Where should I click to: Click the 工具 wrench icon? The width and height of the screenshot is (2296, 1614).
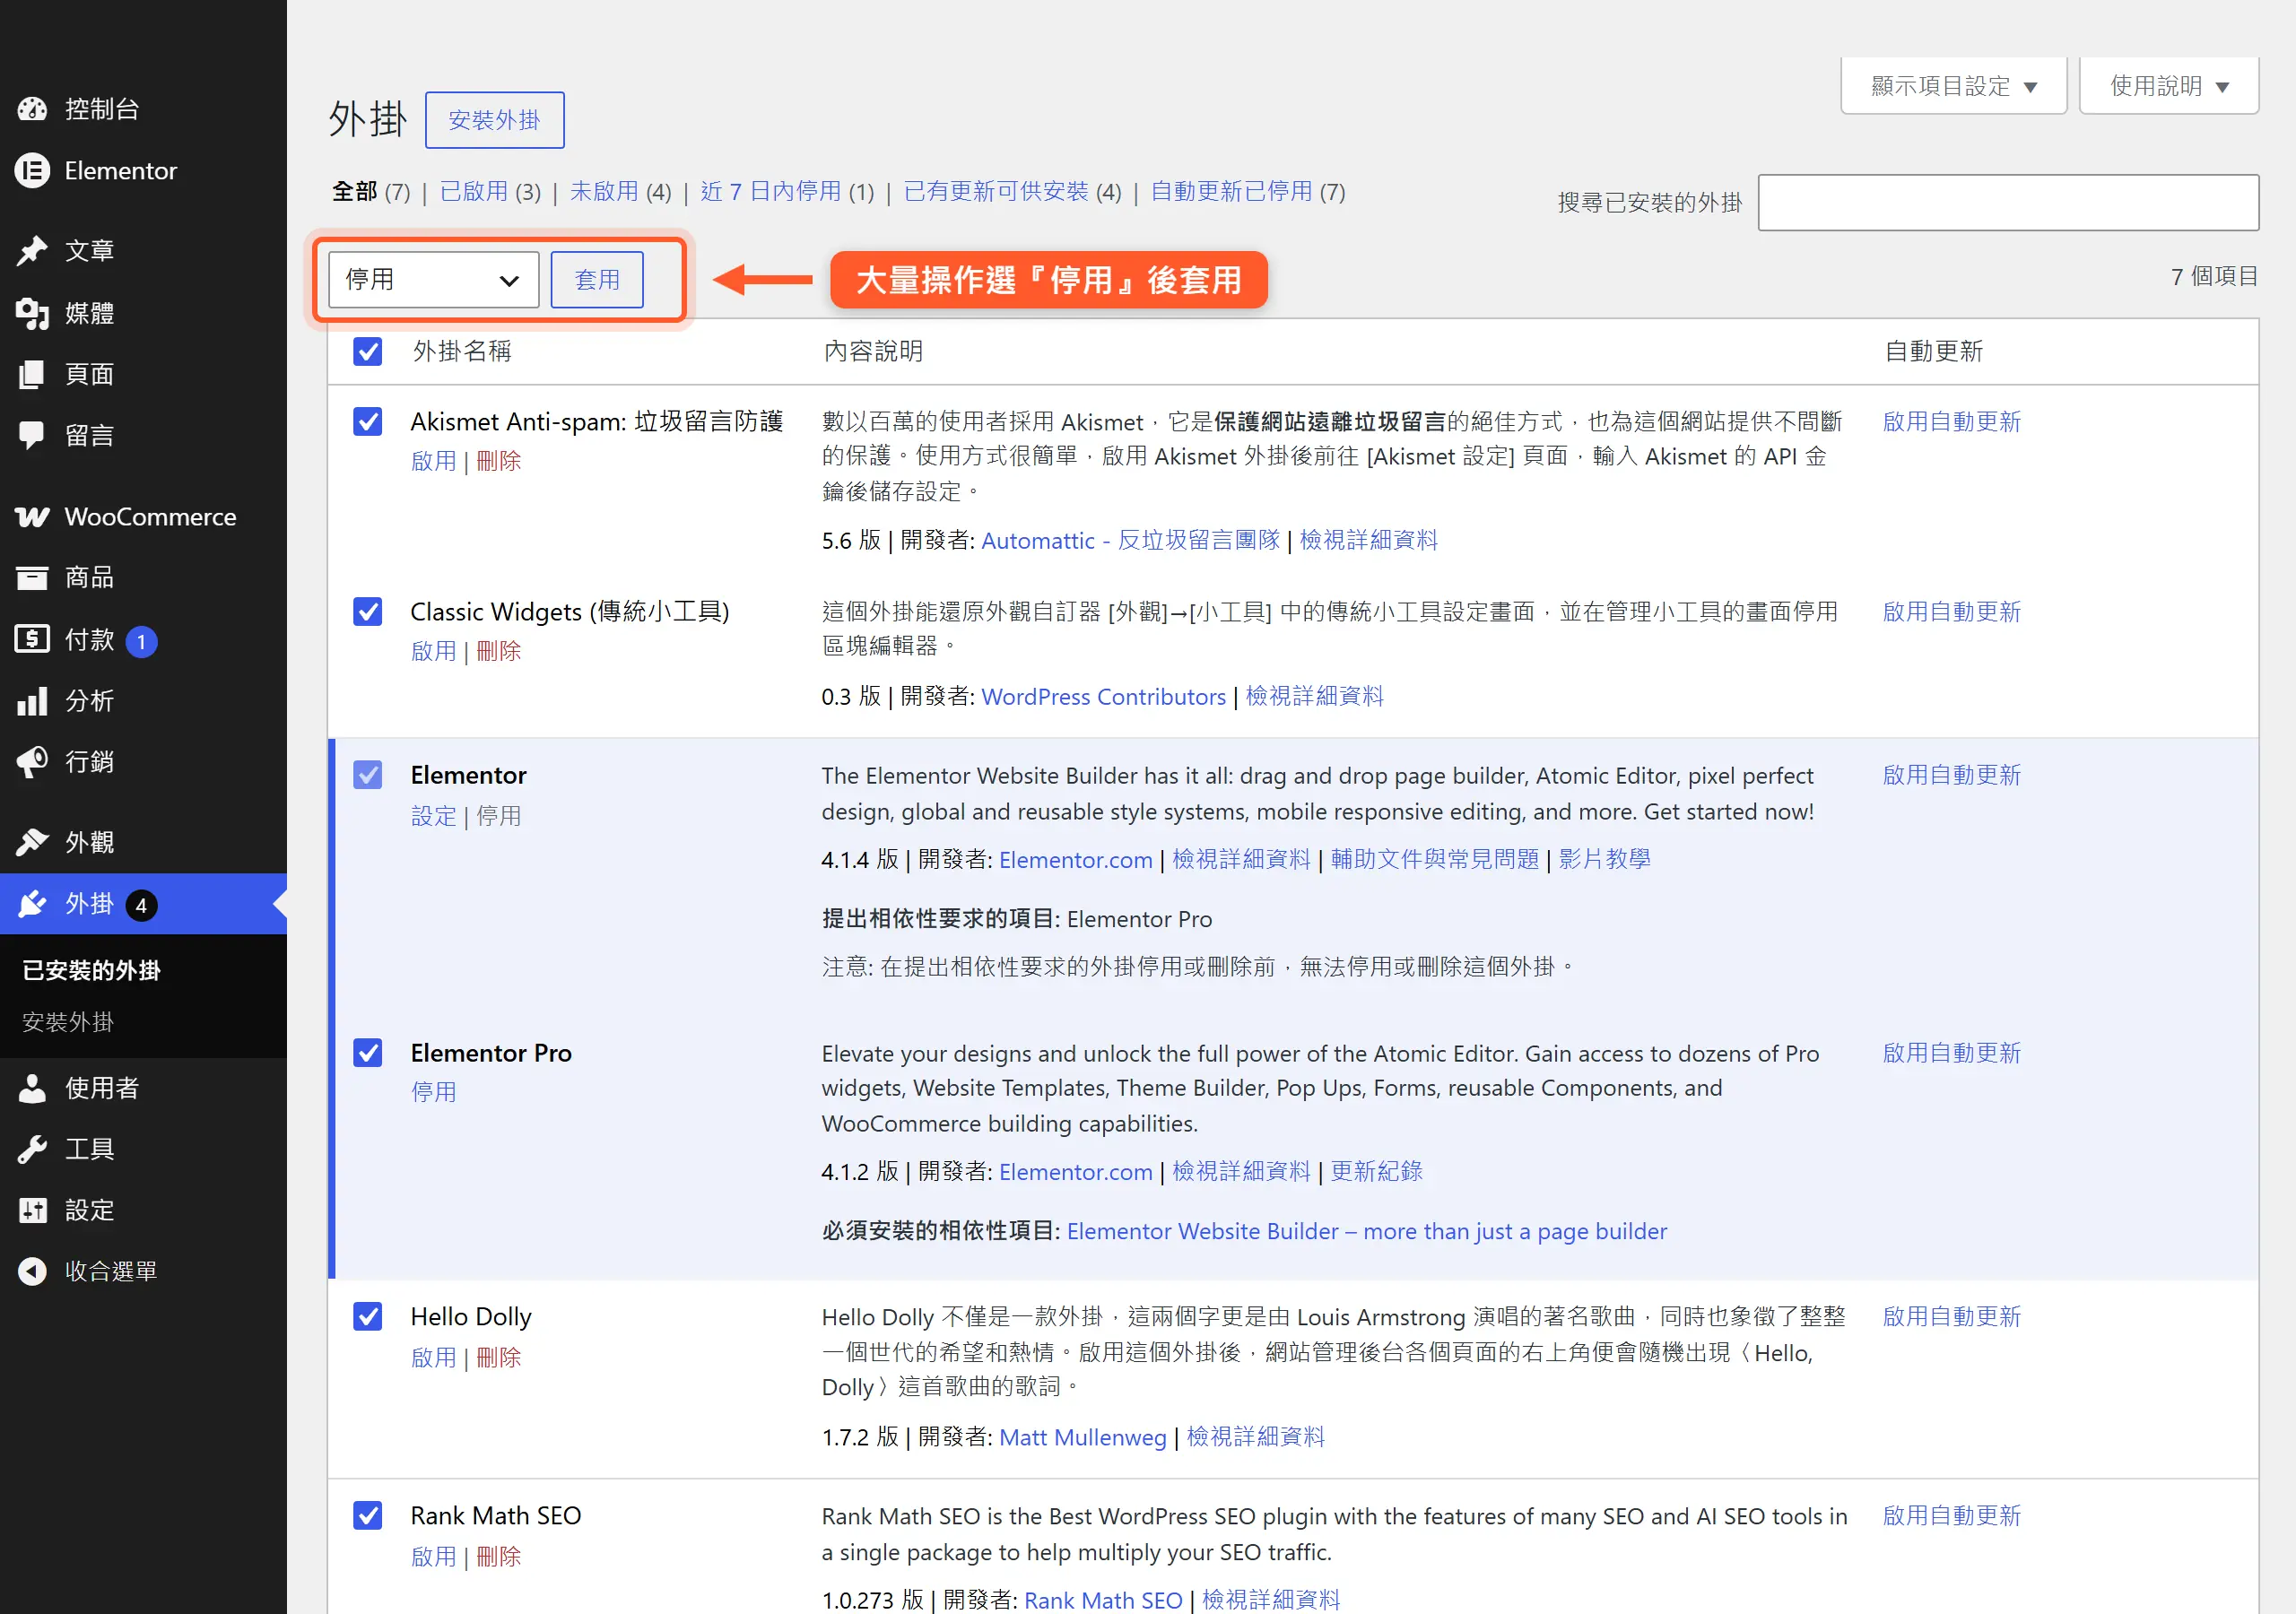click(32, 1149)
